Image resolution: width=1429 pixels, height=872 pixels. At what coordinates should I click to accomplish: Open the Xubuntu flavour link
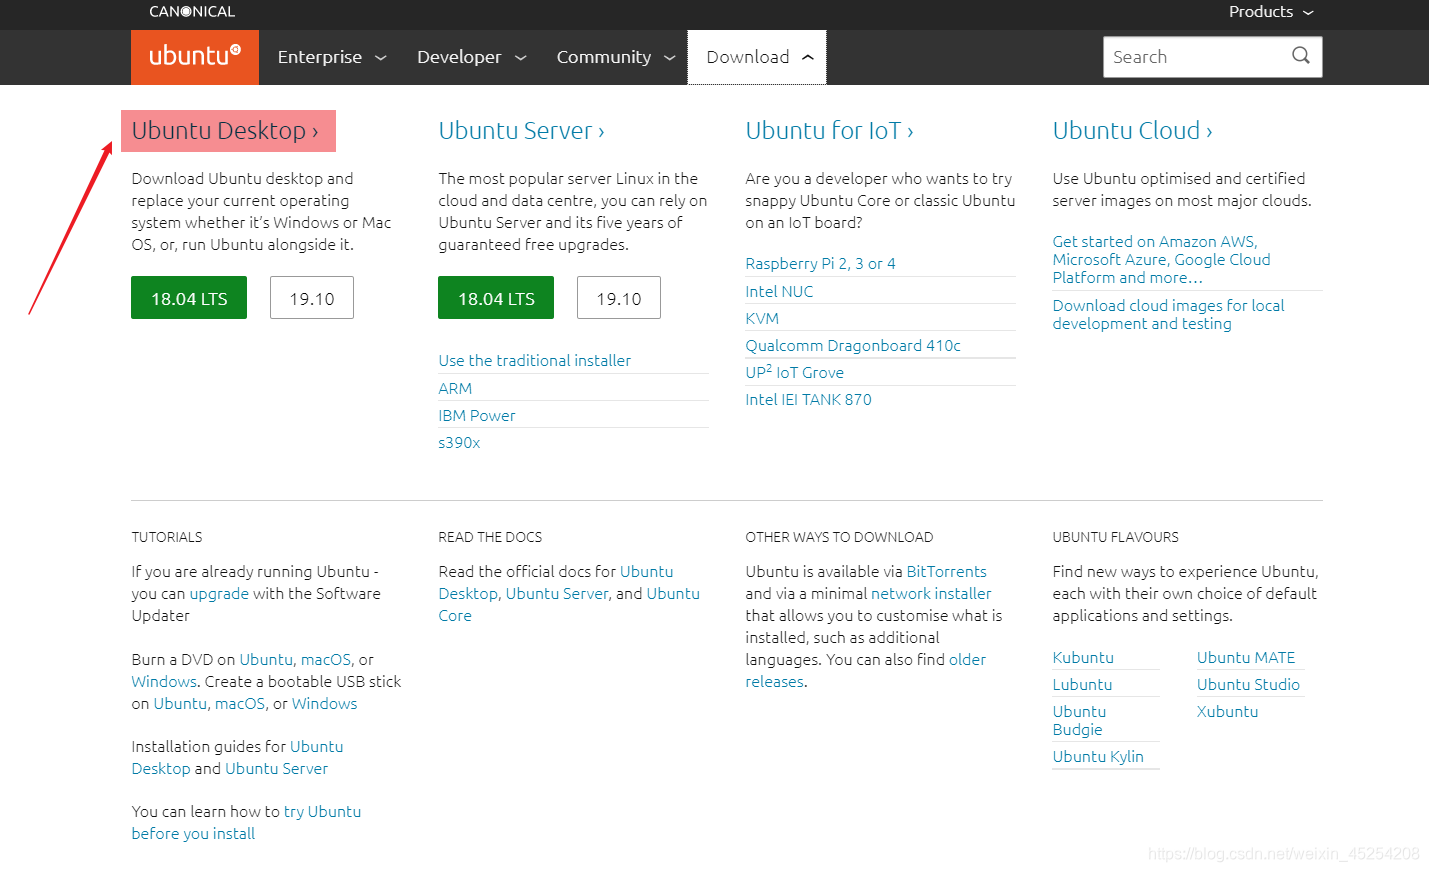tap(1227, 711)
